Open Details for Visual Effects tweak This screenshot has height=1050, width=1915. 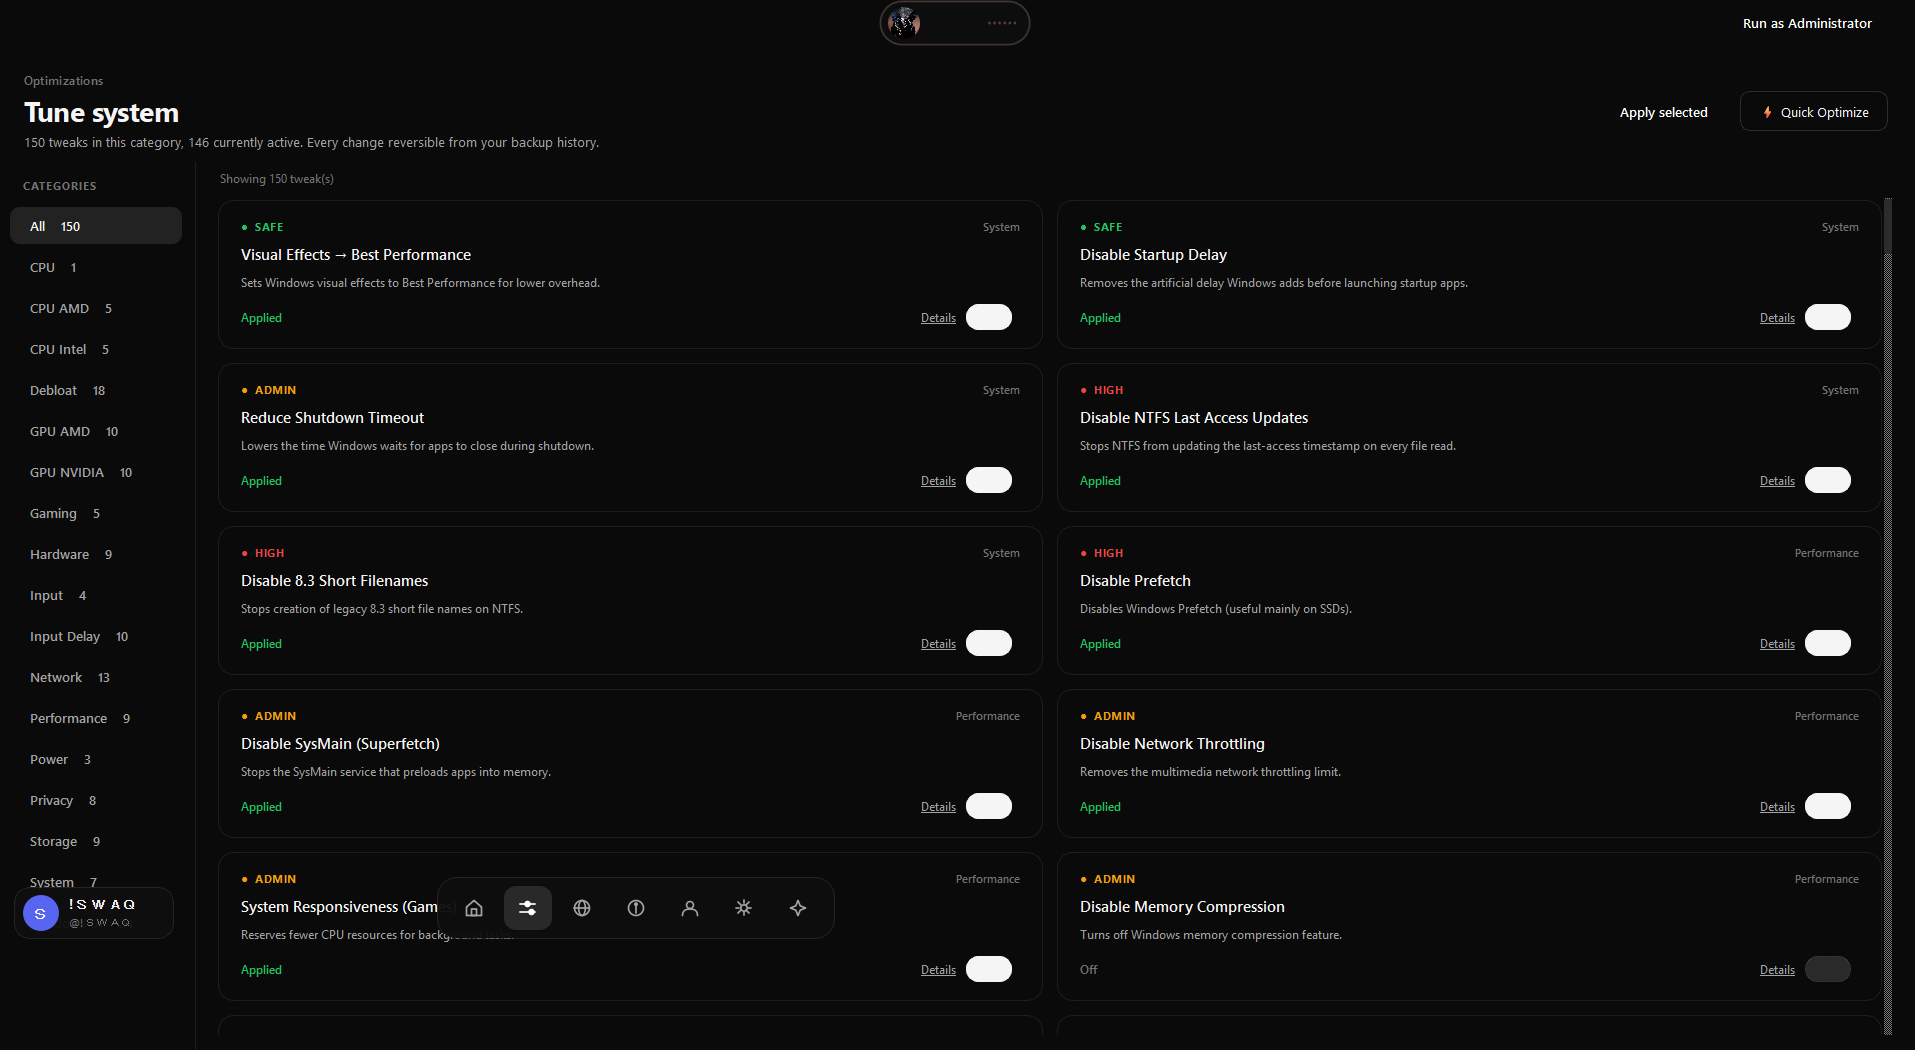[x=938, y=318]
